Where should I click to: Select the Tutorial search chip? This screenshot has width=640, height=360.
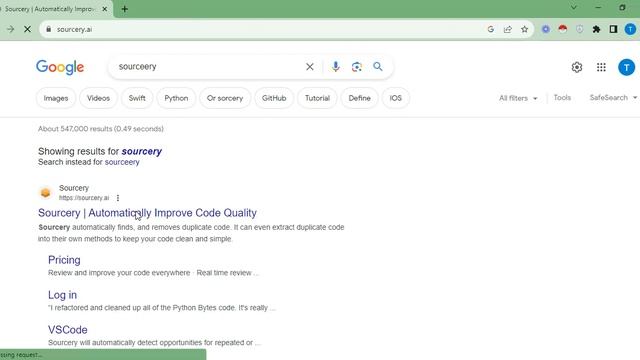317,98
